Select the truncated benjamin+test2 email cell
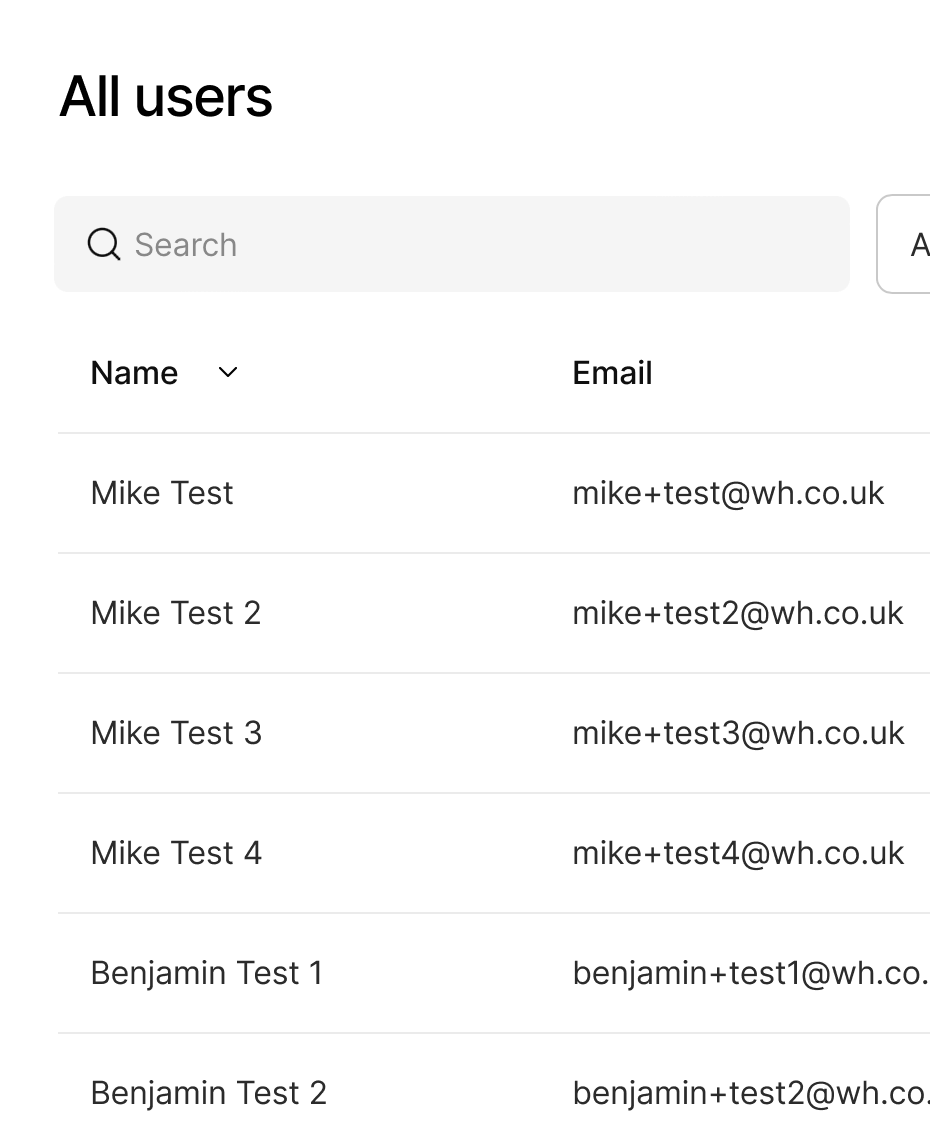 750,1093
